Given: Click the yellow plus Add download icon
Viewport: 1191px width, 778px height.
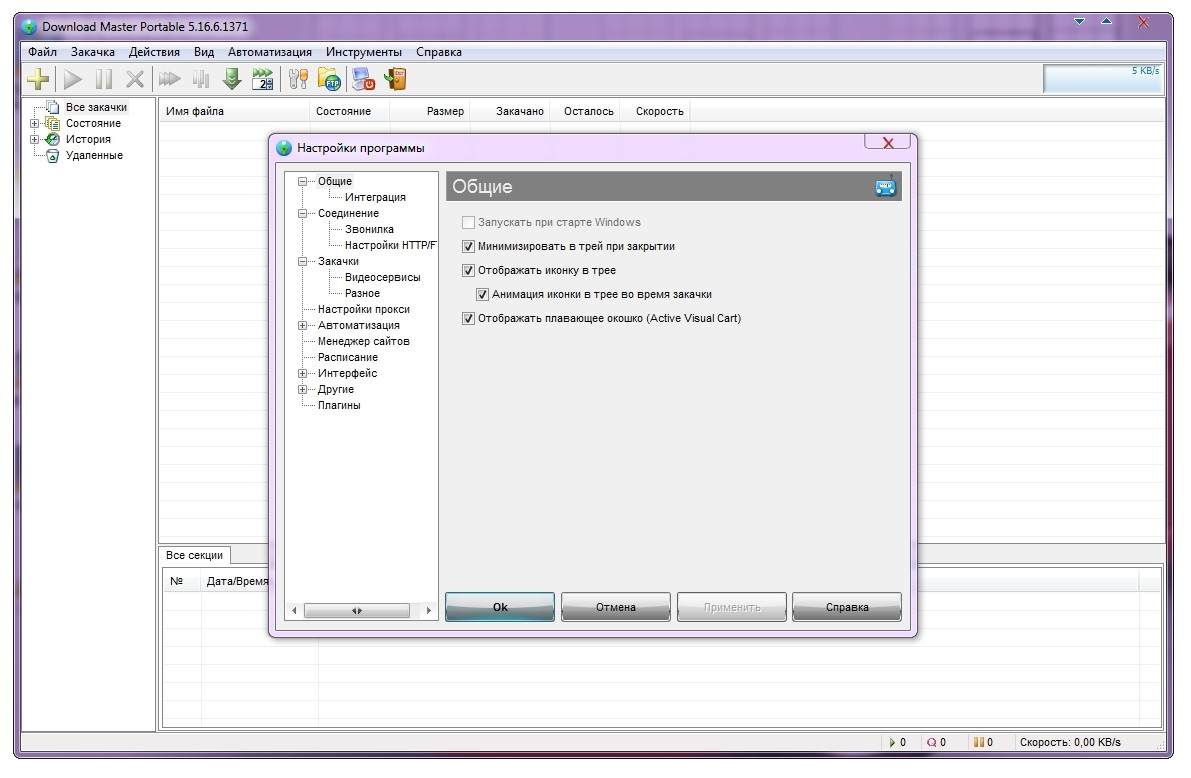Looking at the screenshot, I should 38,78.
